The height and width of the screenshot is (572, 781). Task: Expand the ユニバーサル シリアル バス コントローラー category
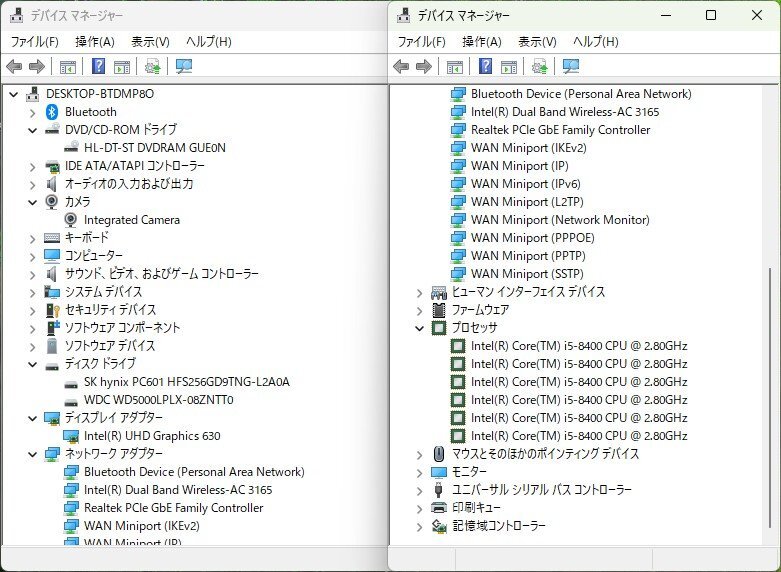pyautogui.click(x=420, y=490)
